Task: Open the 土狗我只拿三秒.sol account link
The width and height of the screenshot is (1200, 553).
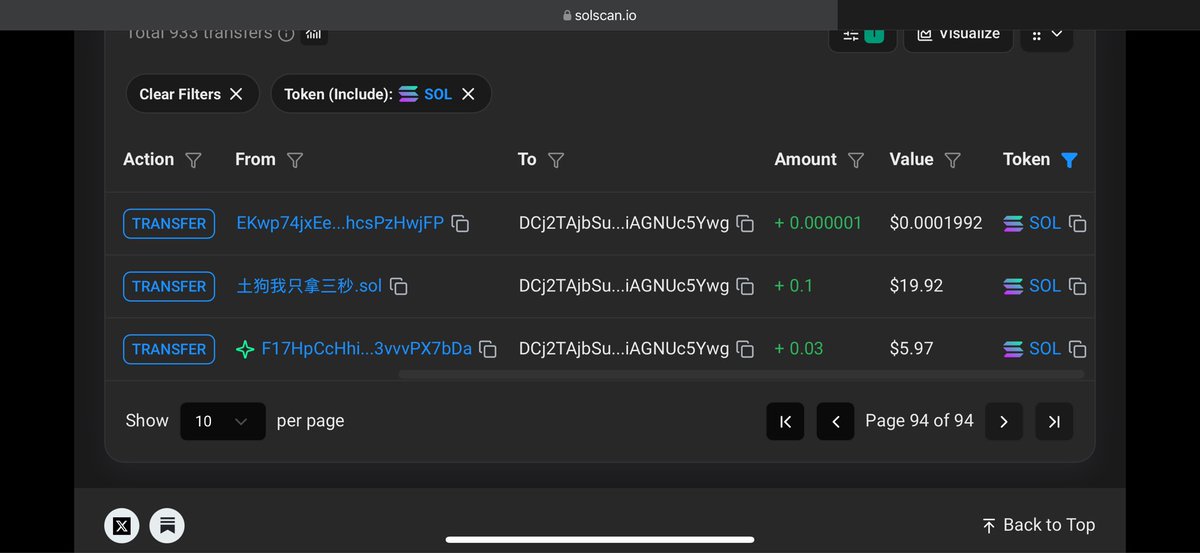Action: [309, 286]
